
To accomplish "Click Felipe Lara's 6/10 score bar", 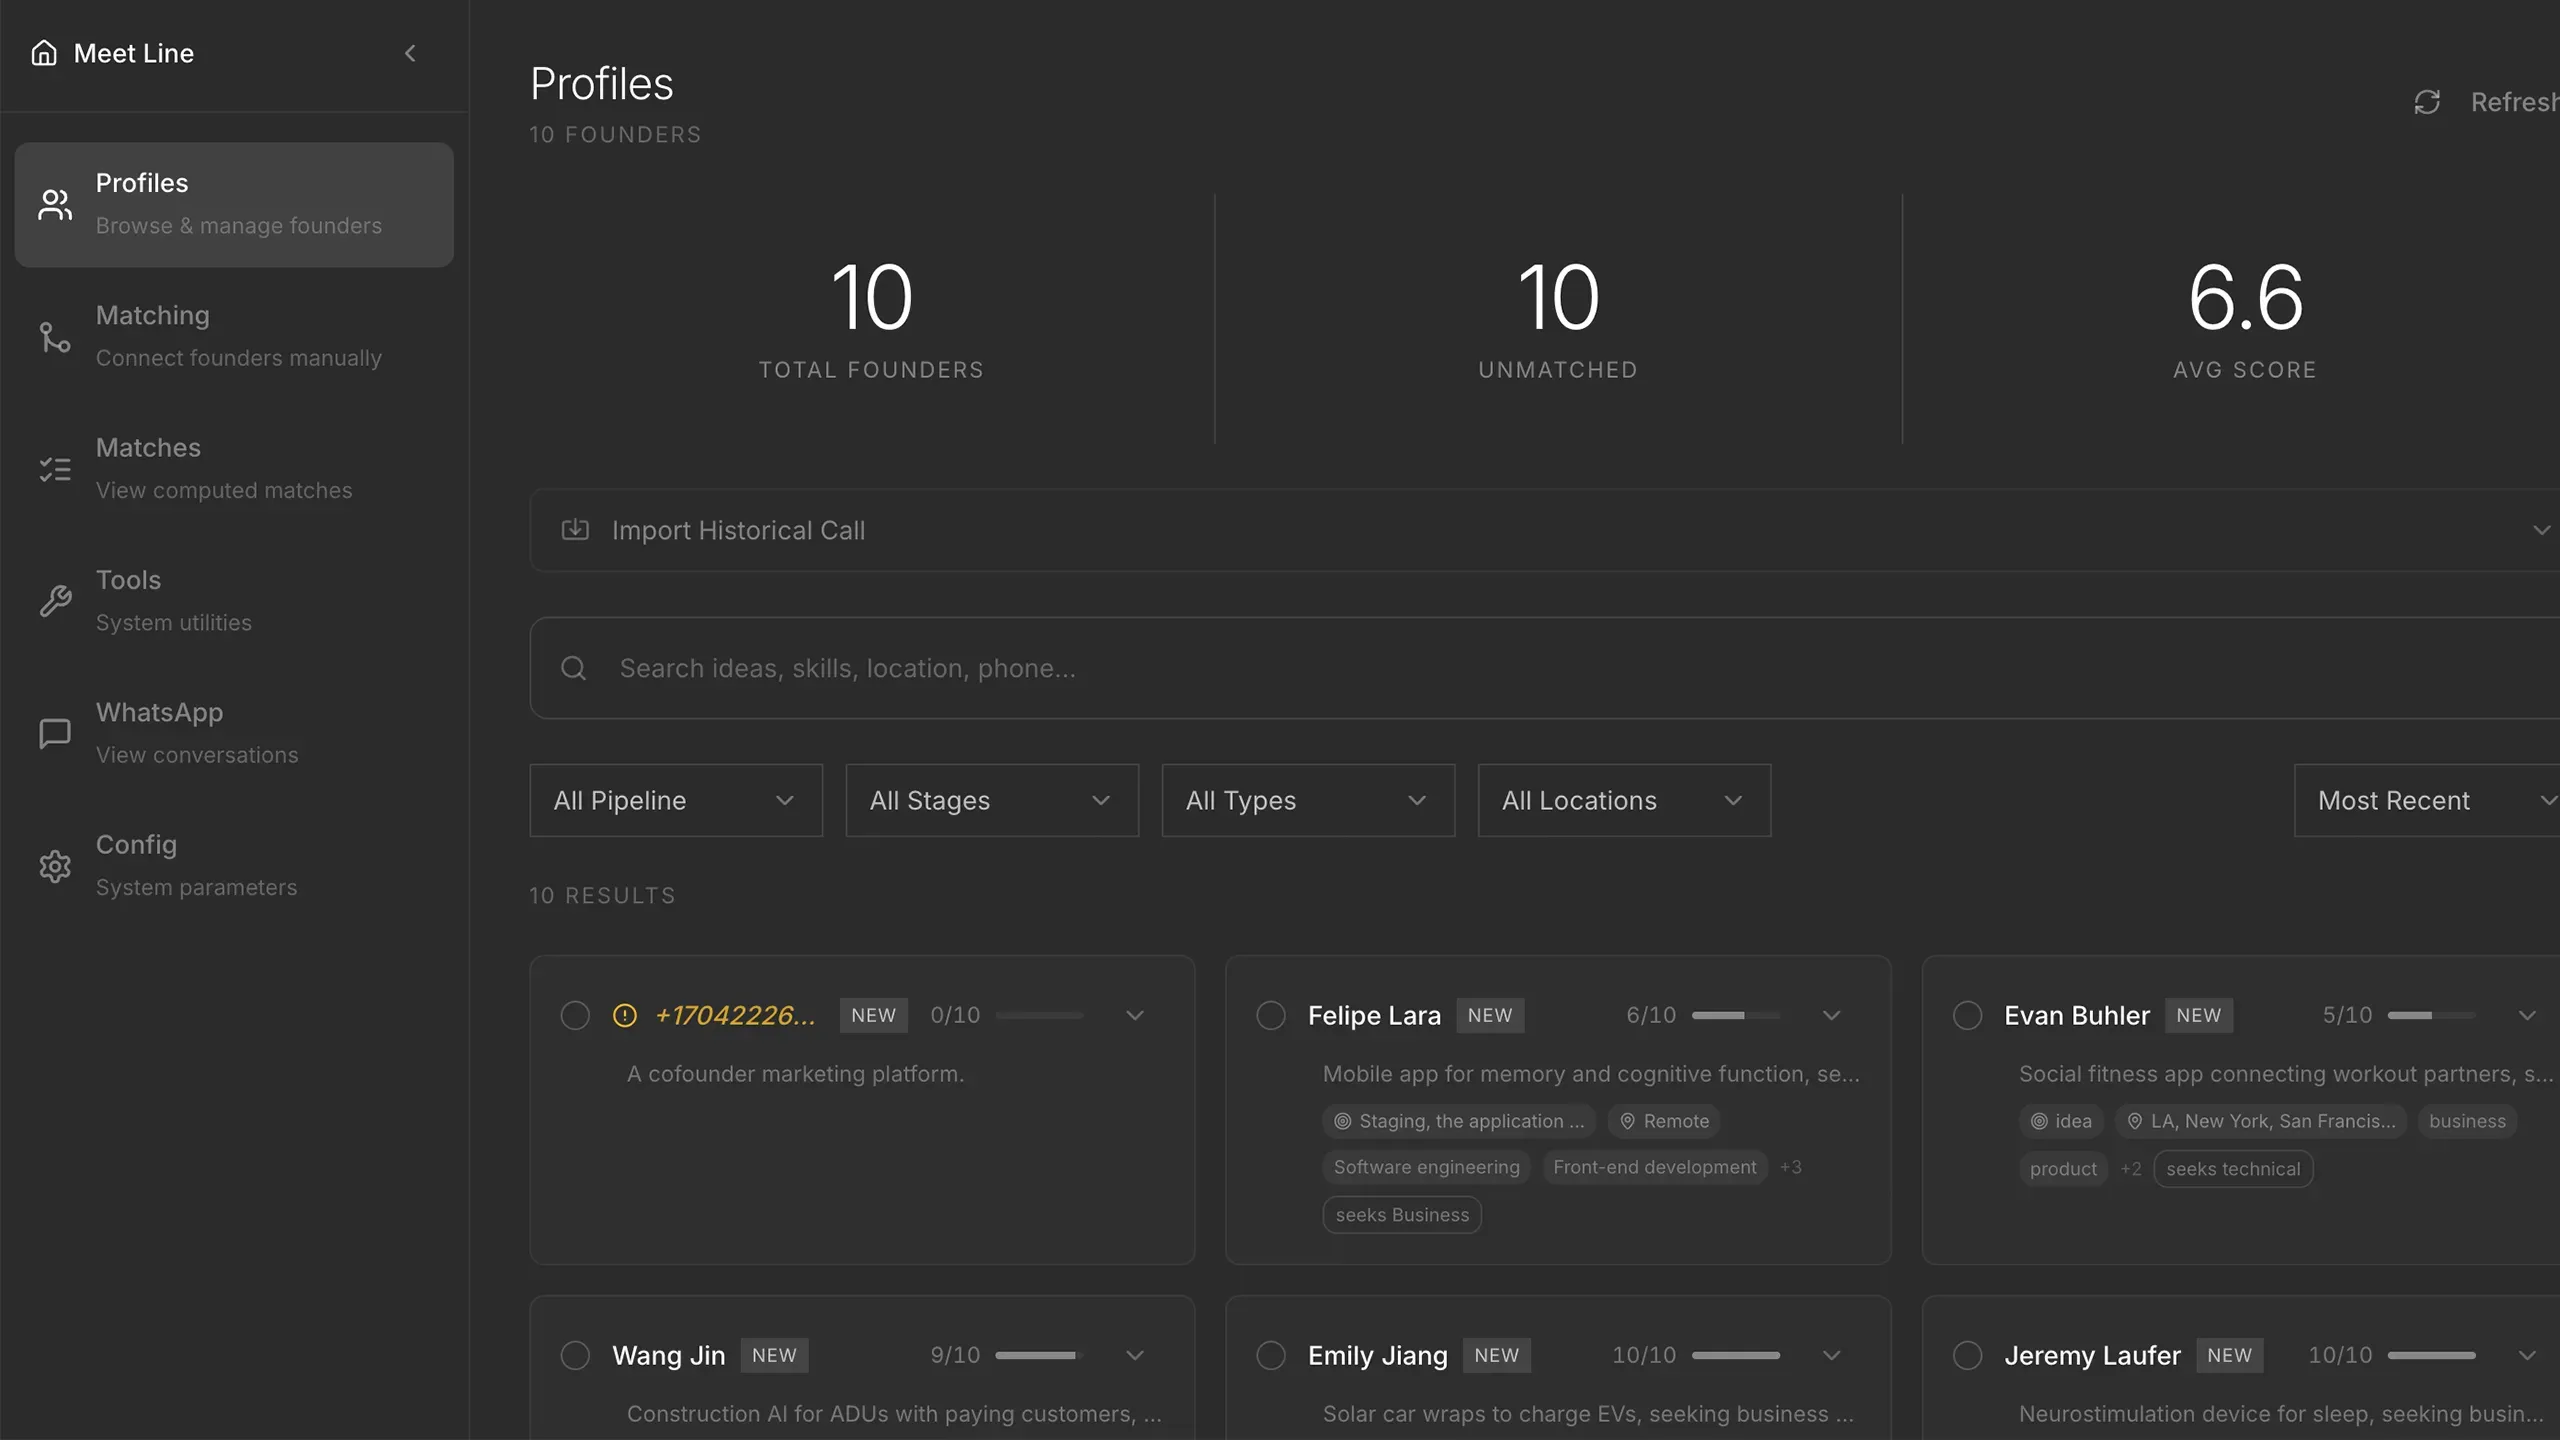I will tap(1736, 1015).
